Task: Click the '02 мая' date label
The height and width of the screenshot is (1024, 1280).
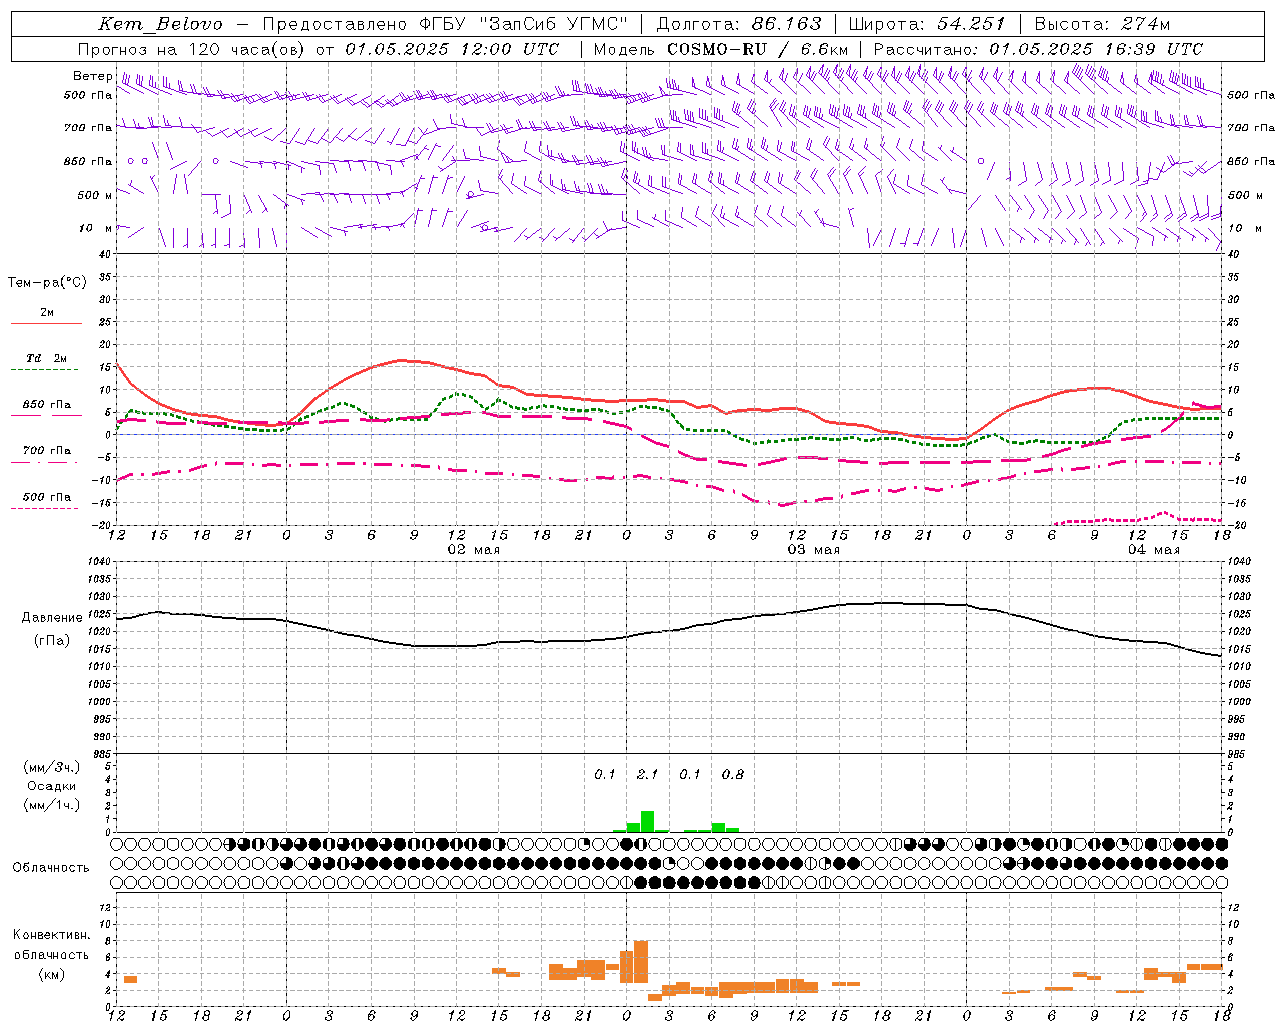Action: click(x=473, y=550)
